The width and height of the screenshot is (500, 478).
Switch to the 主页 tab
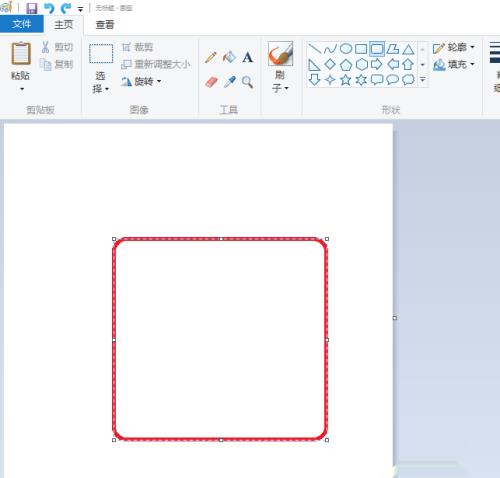[x=63, y=24]
